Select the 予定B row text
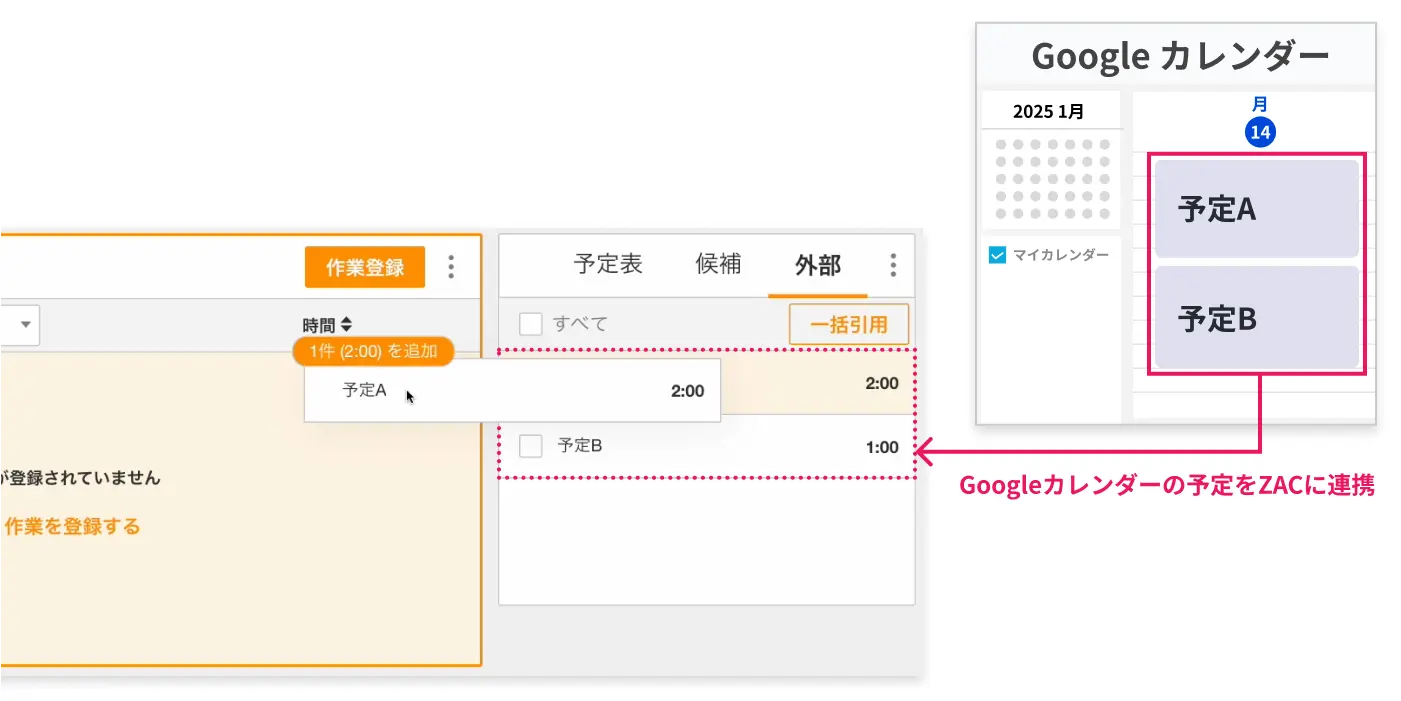Image resolution: width=1401 pixels, height=701 pixels. click(x=580, y=446)
